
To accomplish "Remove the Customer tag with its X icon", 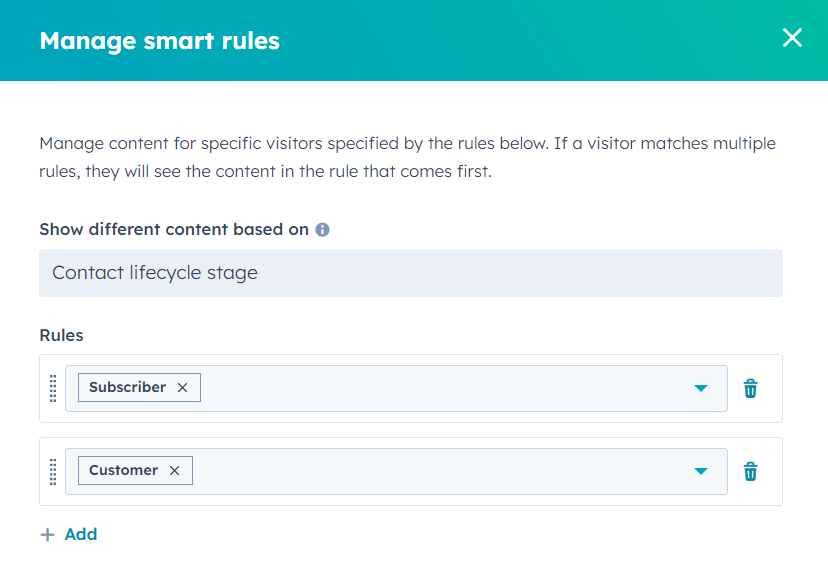I will [175, 470].
